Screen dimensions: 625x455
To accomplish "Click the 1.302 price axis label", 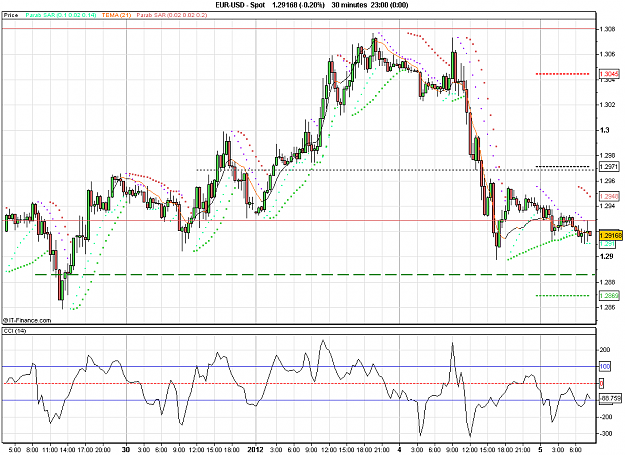I will pos(607,105).
